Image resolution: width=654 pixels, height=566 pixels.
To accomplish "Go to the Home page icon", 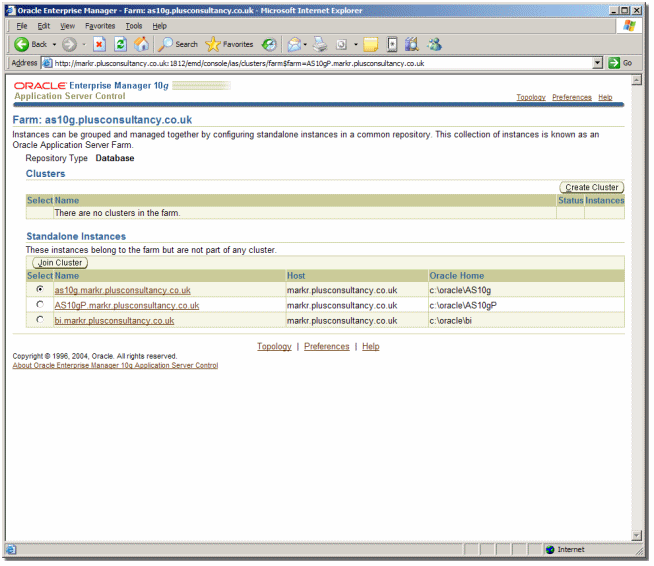I will pos(141,44).
